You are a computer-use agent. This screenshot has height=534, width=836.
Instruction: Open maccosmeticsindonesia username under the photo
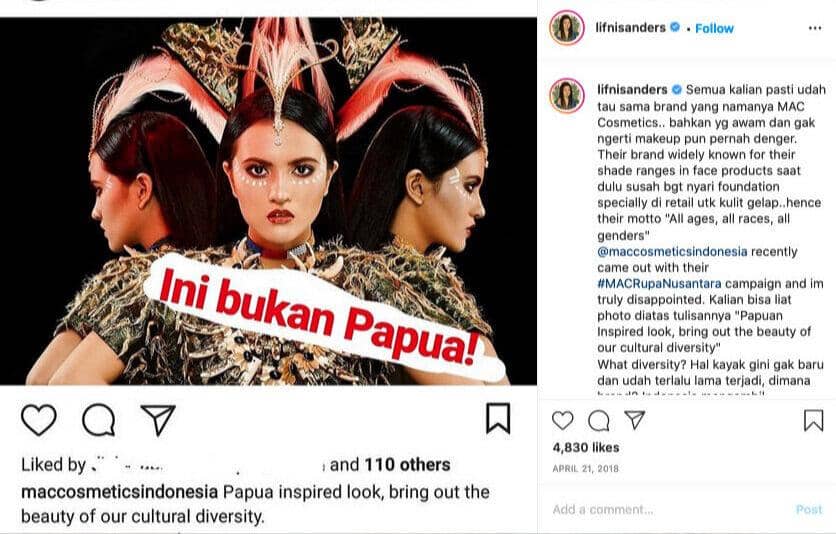point(119,492)
